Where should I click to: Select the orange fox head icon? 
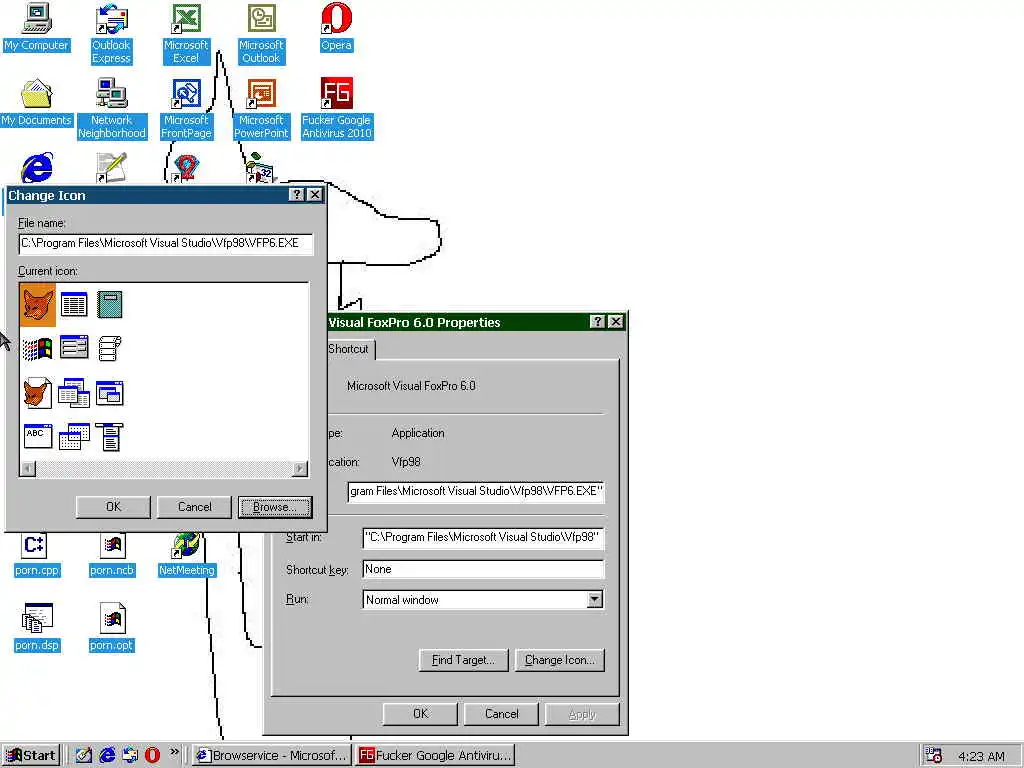37,305
